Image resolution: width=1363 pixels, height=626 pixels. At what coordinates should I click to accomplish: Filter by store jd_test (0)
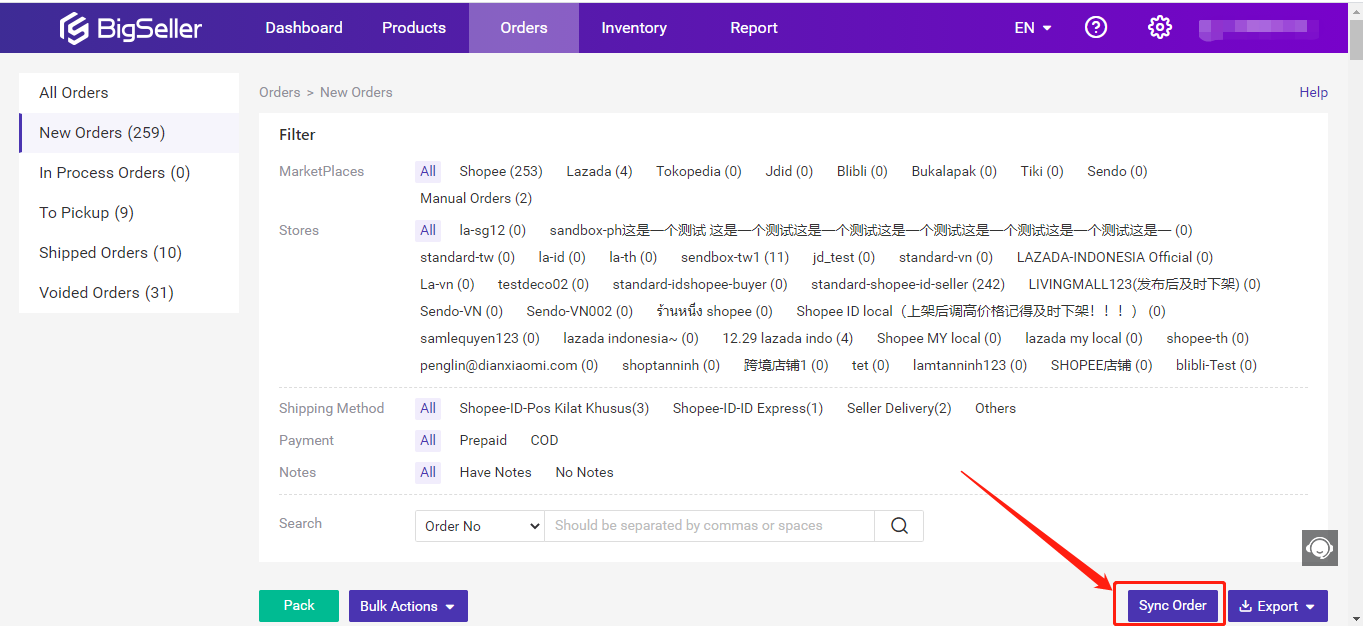tap(844, 258)
